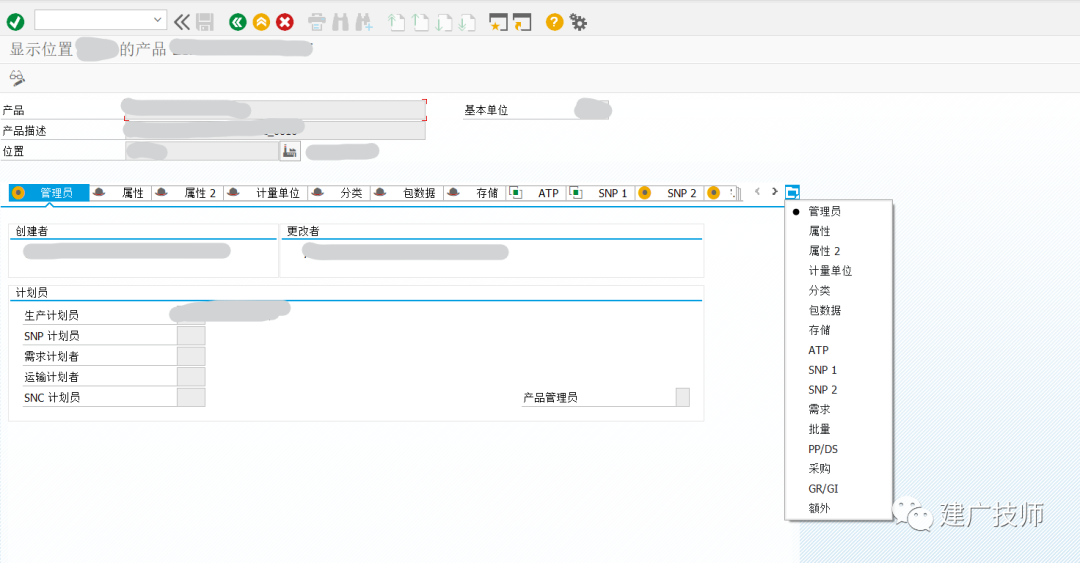The width and height of the screenshot is (1080, 563).
Task: Switch to the ATP tab
Action: tap(537, 193)
